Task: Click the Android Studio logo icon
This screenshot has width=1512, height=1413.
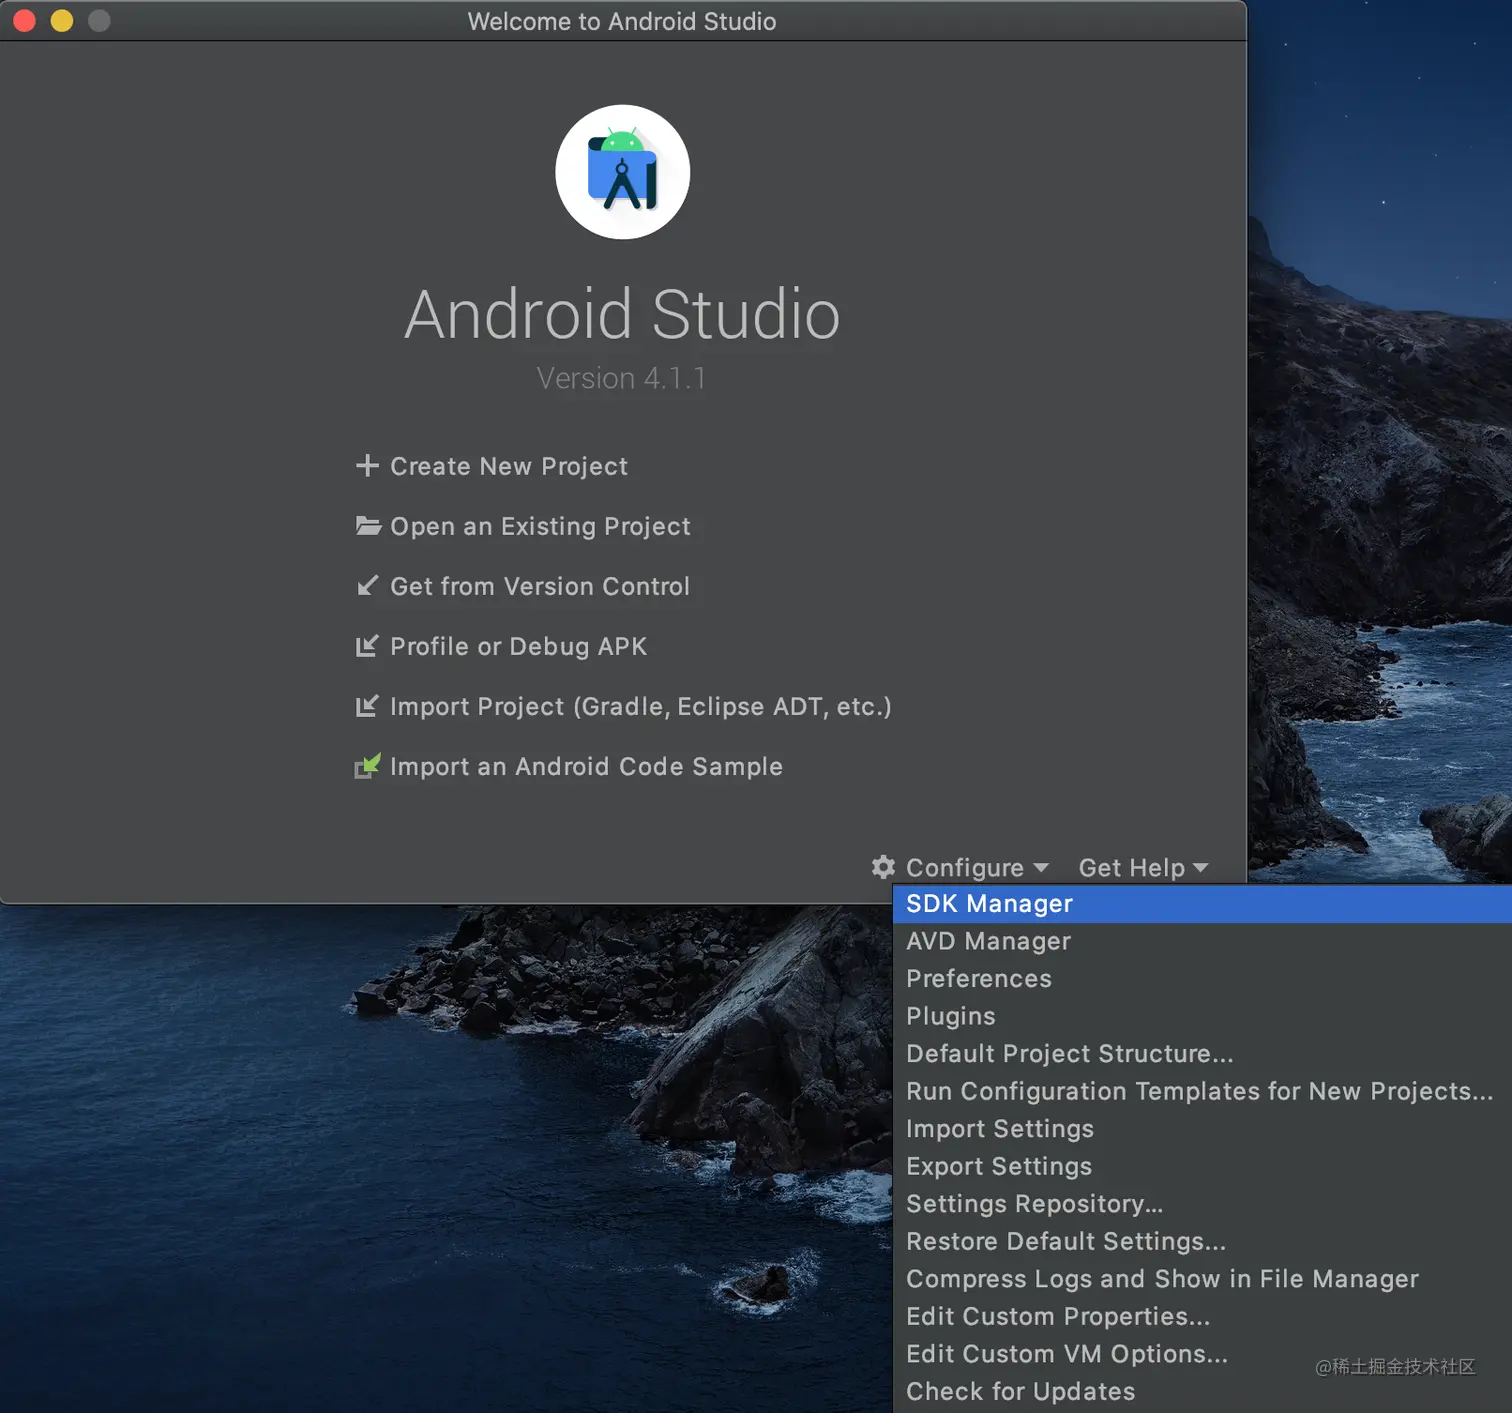Action: [x=622, y=172]
